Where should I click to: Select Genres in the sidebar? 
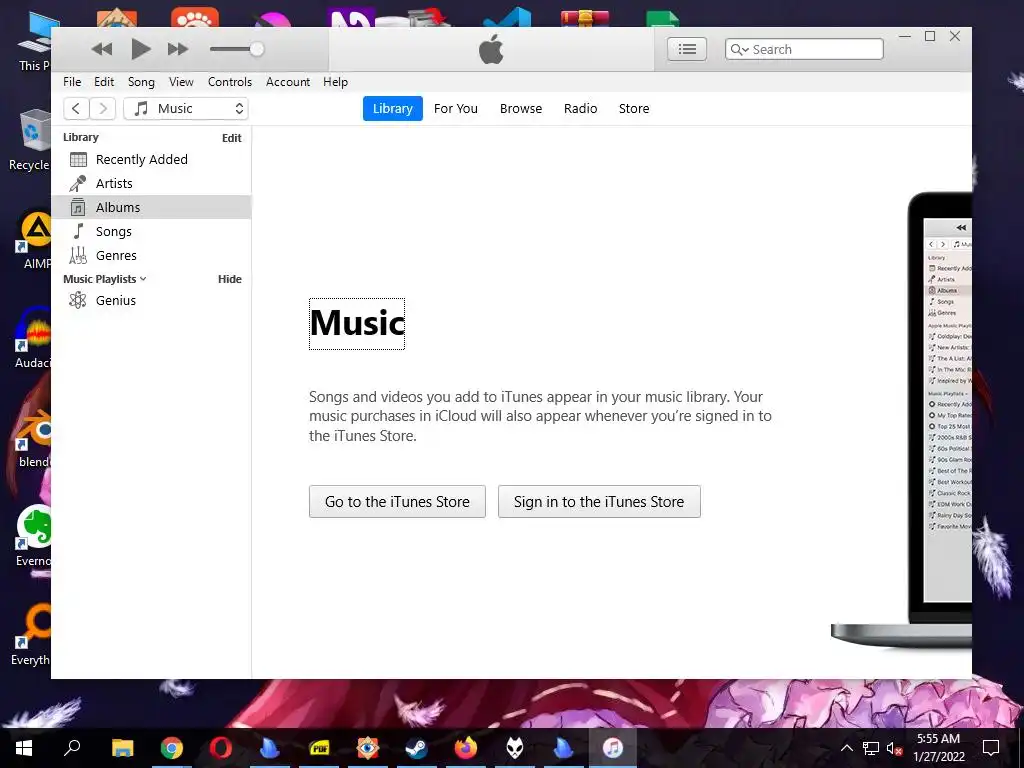pos(151,255)
